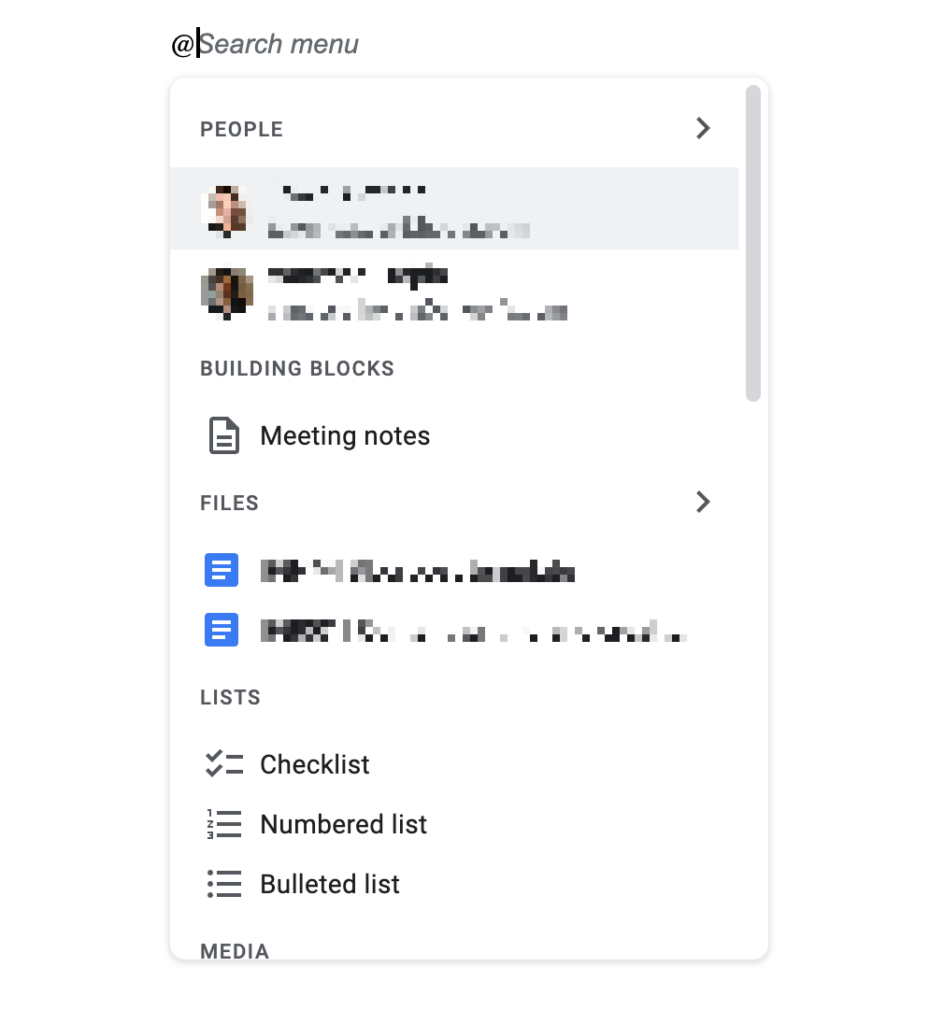Click the first Google Docs file icon

click(x=221, y=569)
